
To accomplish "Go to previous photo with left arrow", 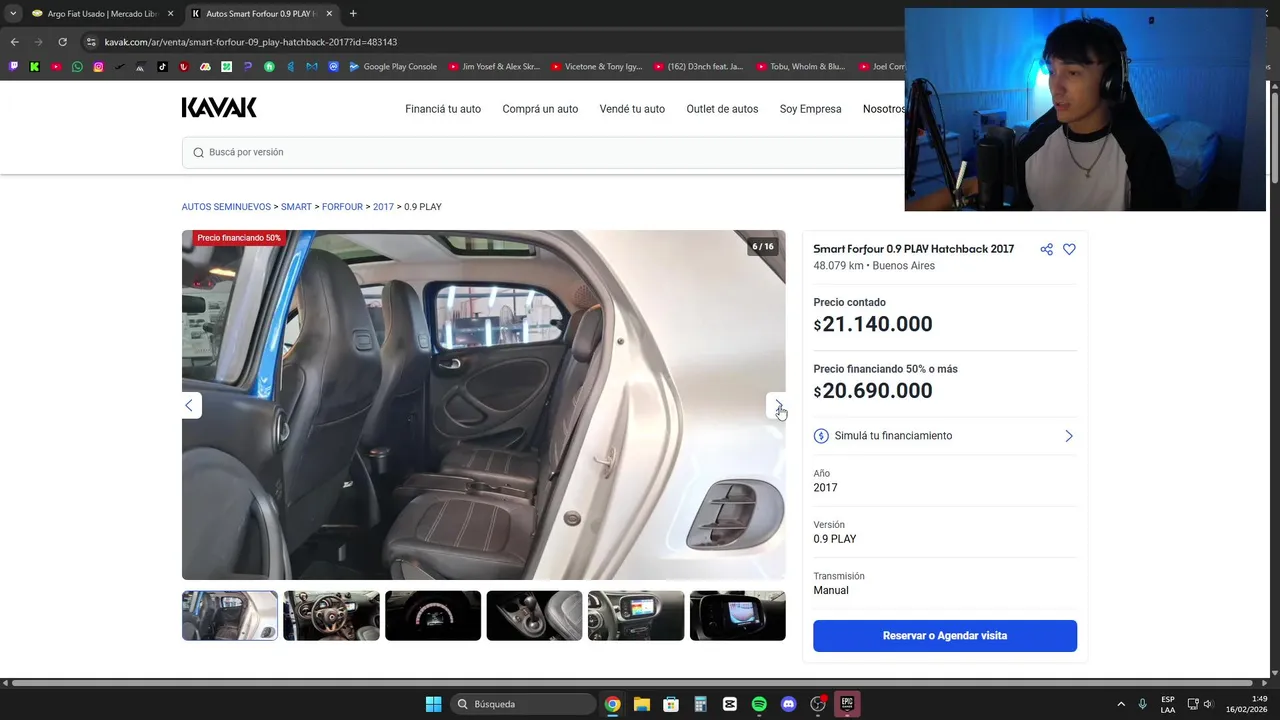I will pyautogui.click(x=190, y=405).
